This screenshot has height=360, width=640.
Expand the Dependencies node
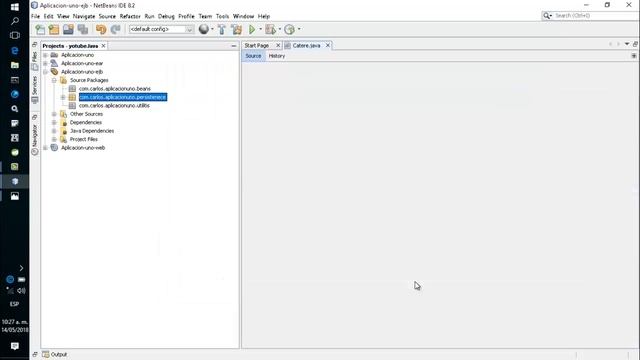tap(54, 122)
